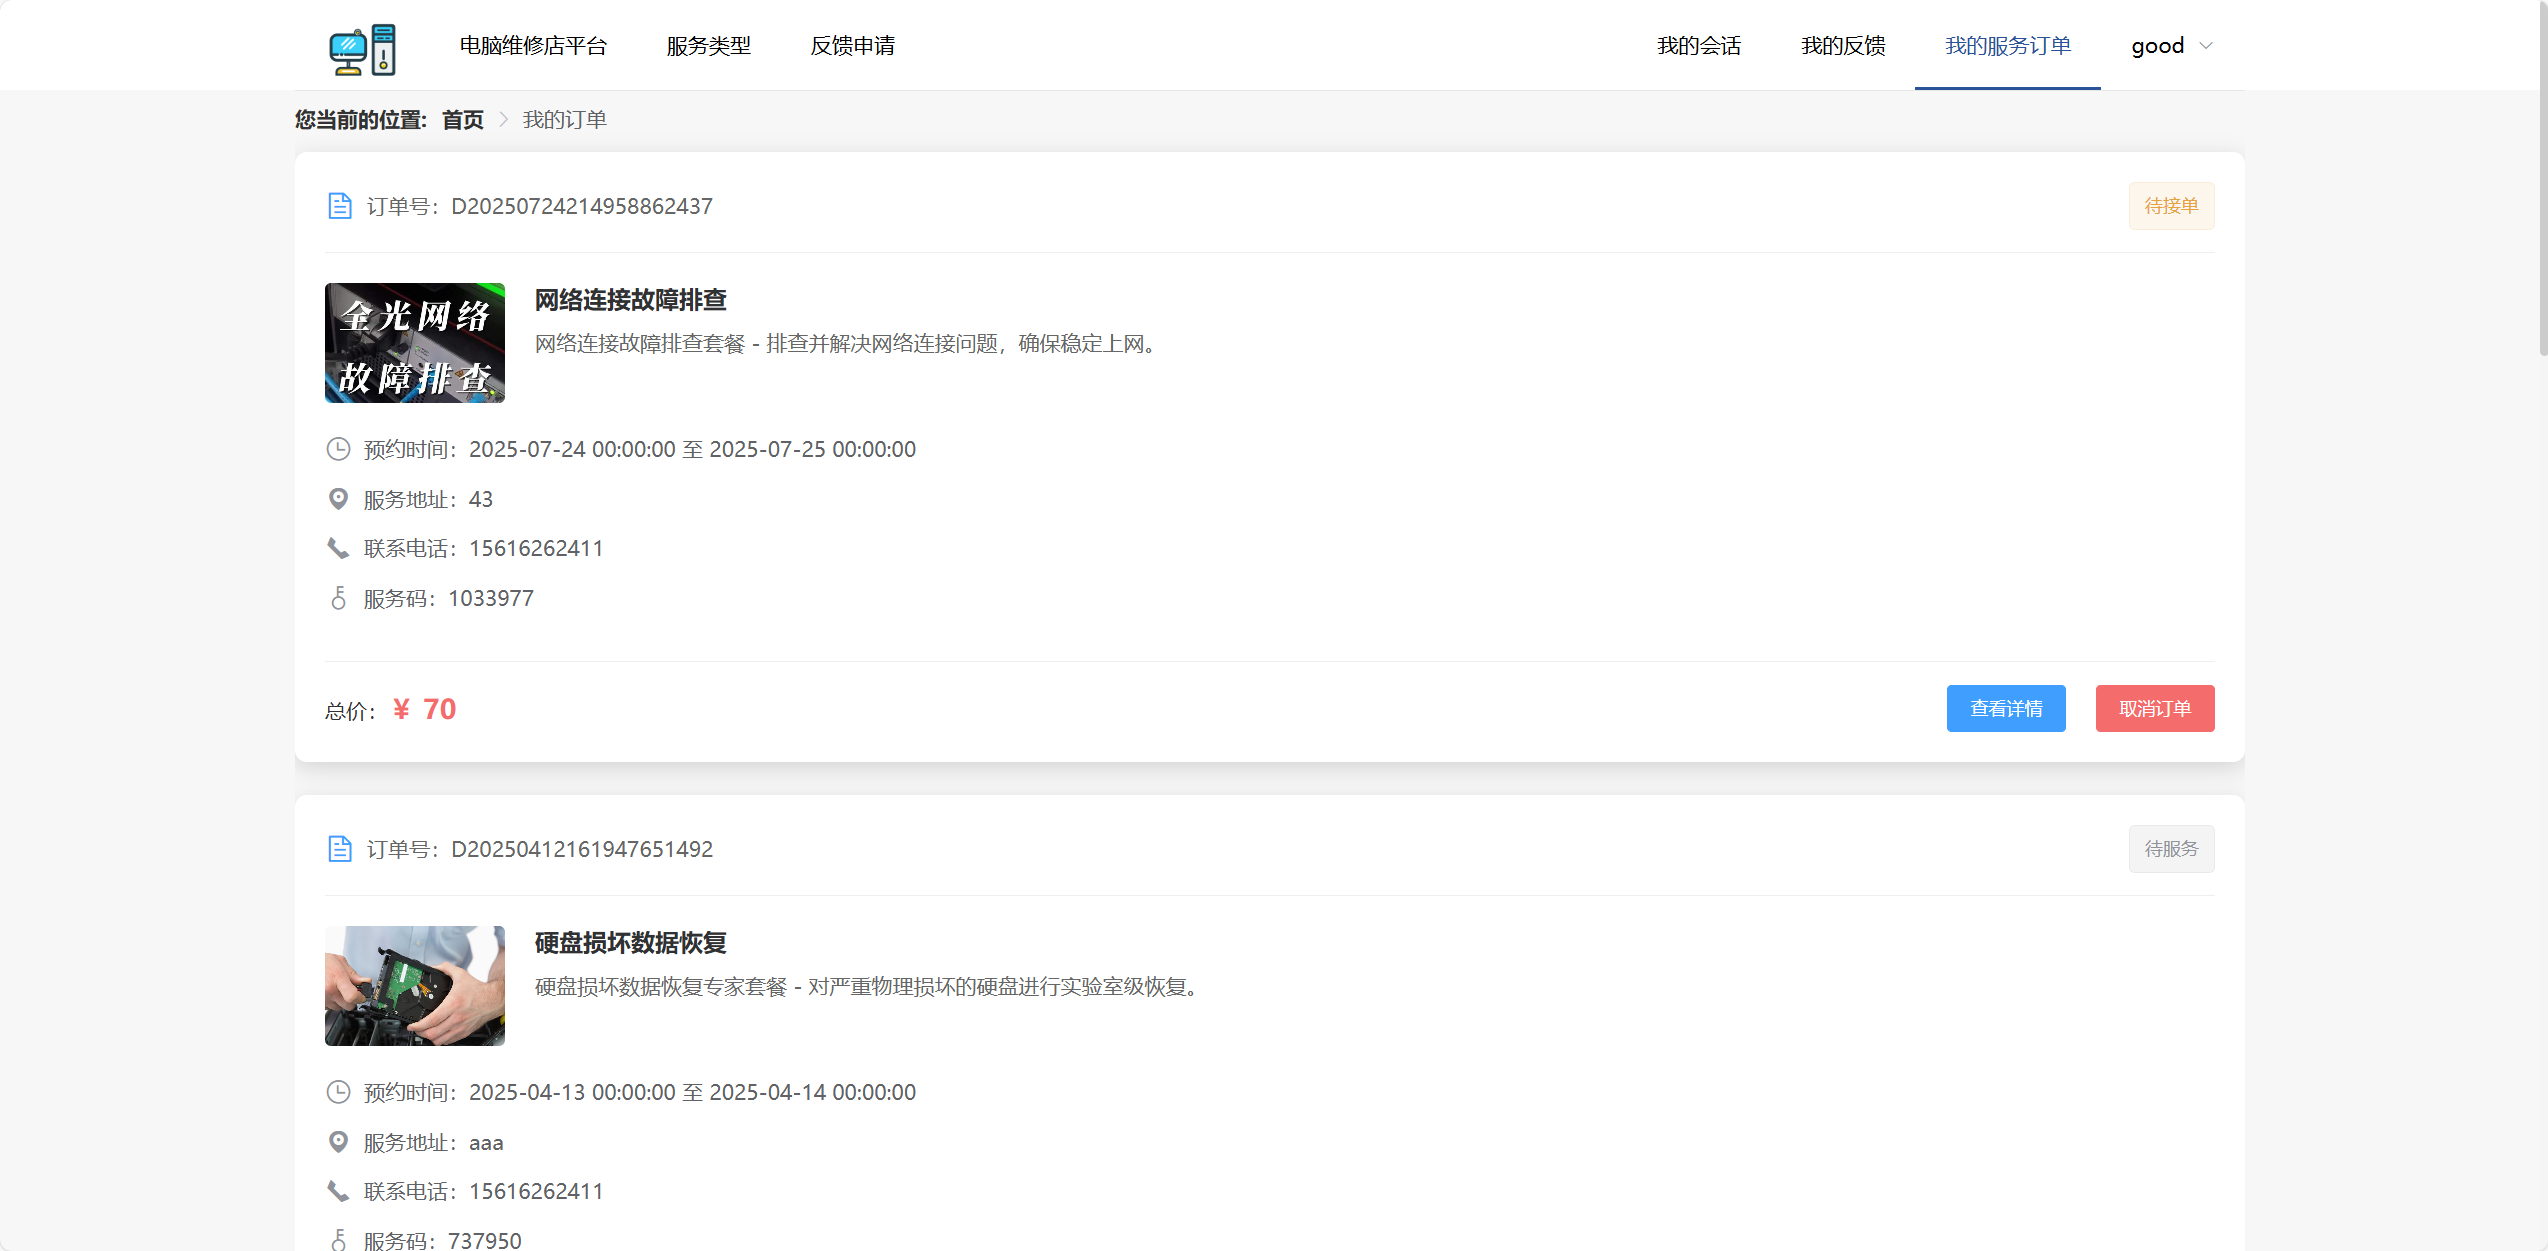This screenshot has height=1251, width=2548.
Task: Click the 待接单 status badge
Action: coord(2171,205)
